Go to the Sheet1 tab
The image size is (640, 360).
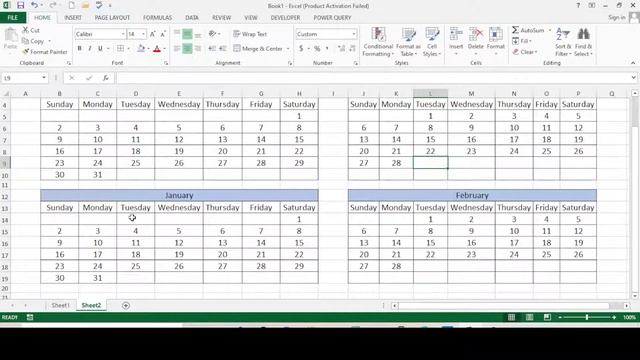[x=60, y=305]
